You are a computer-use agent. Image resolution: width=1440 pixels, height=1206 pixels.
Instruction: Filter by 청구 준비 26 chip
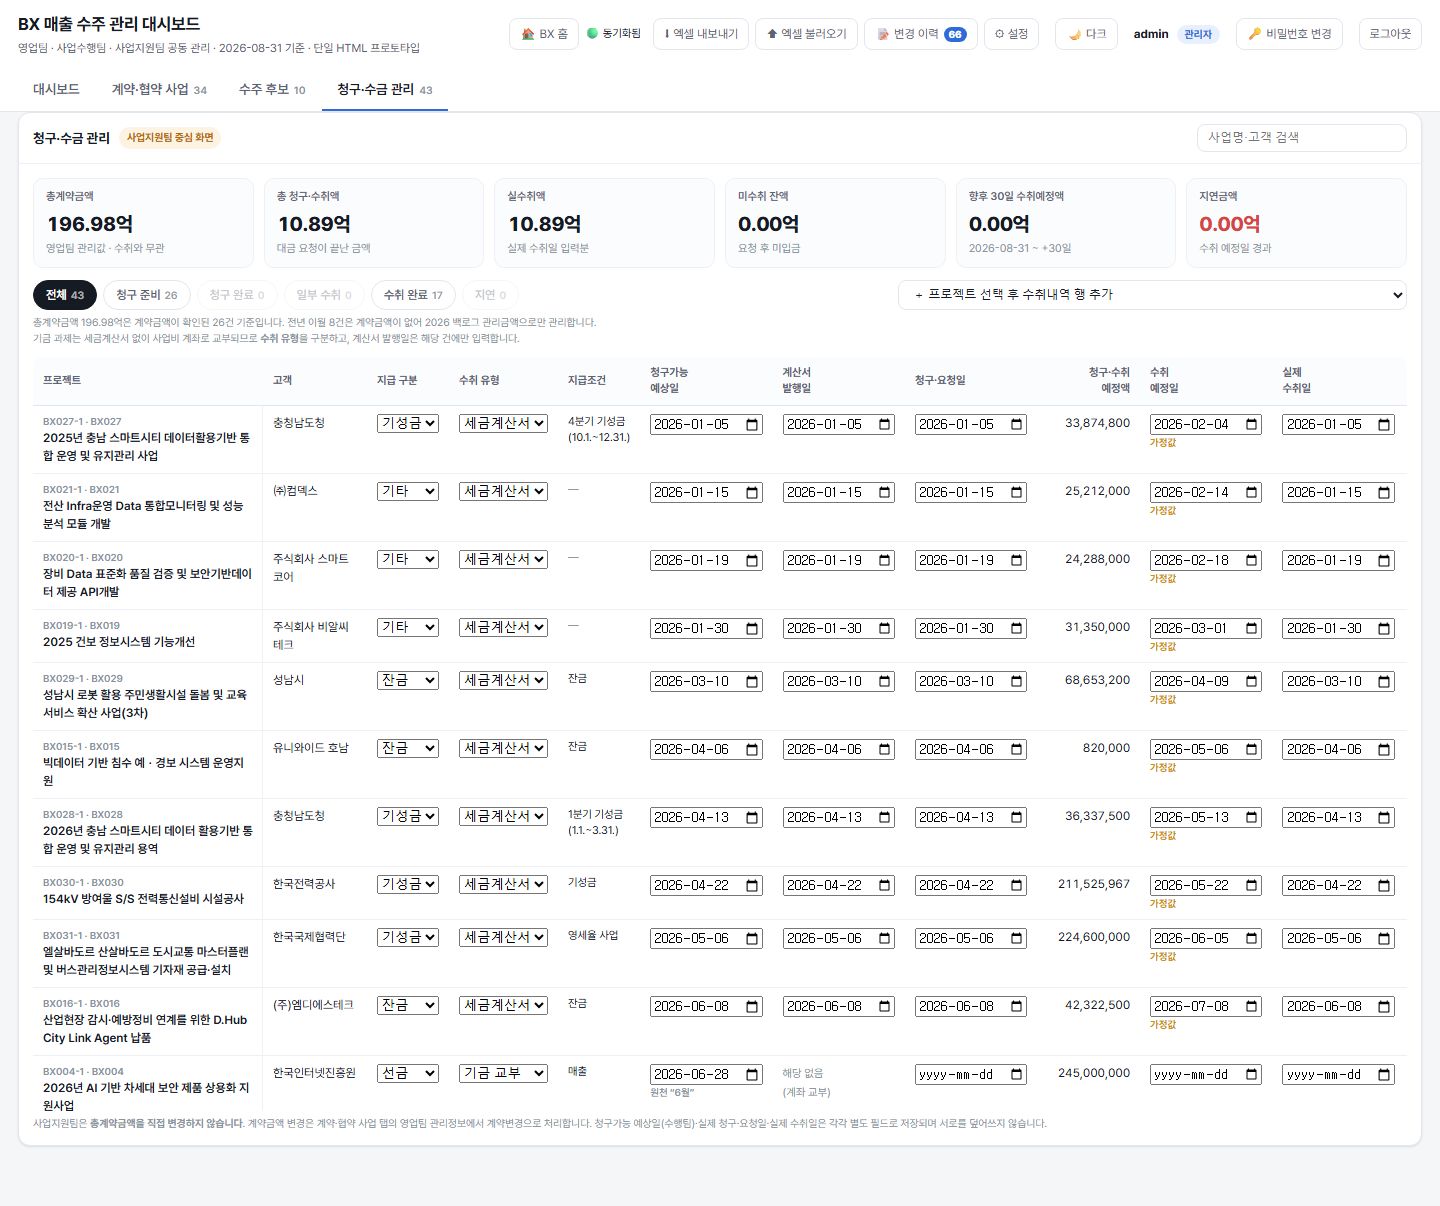pos(147,295)
